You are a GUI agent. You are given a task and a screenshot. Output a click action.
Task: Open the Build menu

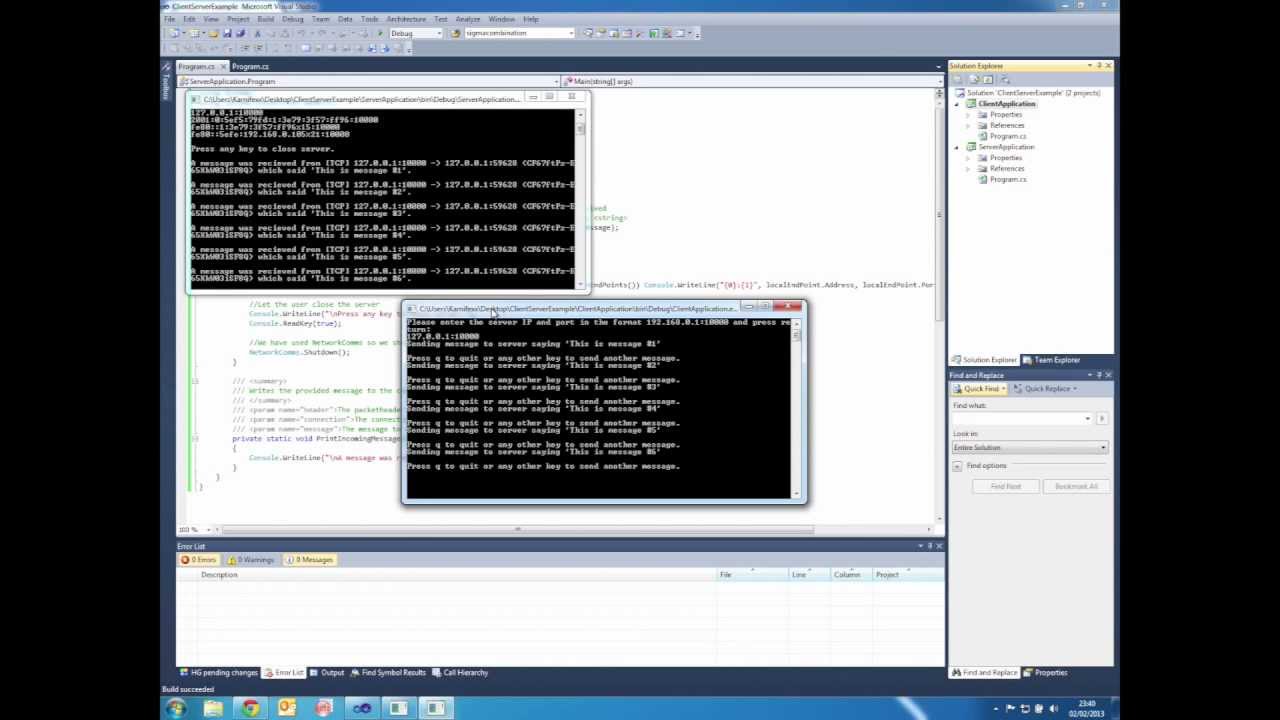coord(265,18)
